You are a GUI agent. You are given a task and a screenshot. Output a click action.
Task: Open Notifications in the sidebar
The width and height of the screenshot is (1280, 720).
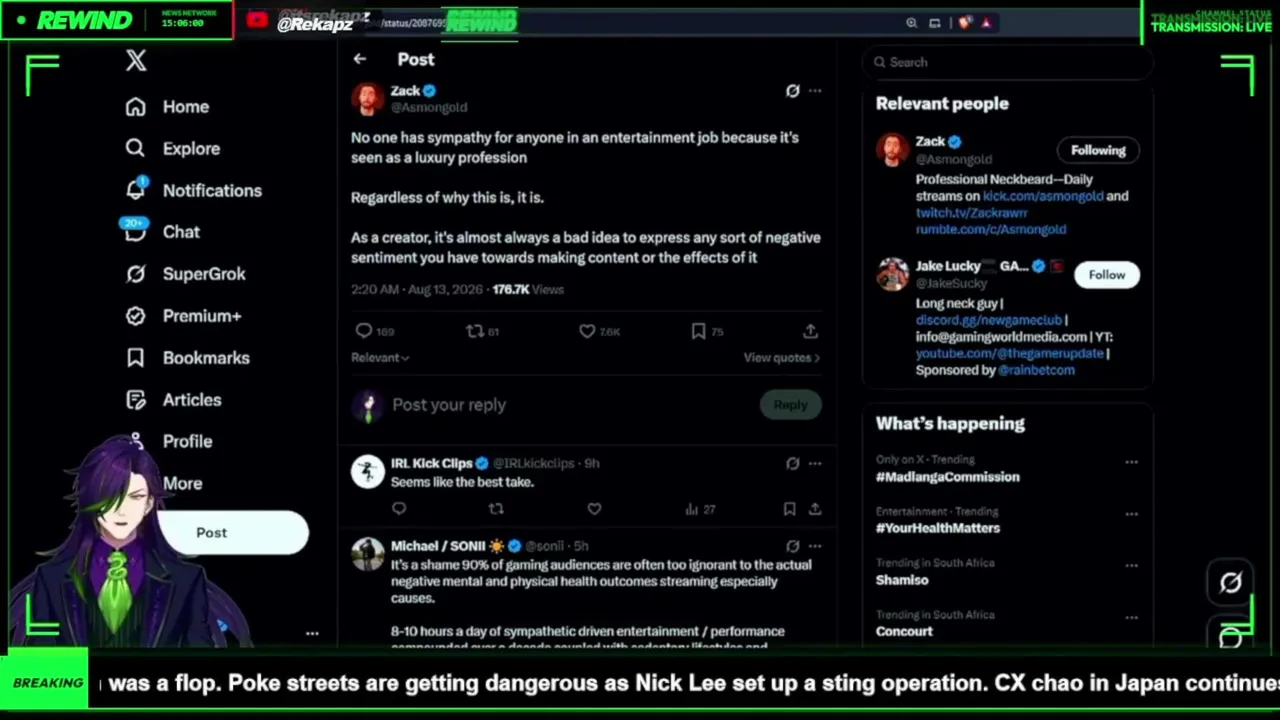pyautogui.click(x=193, y=190)
